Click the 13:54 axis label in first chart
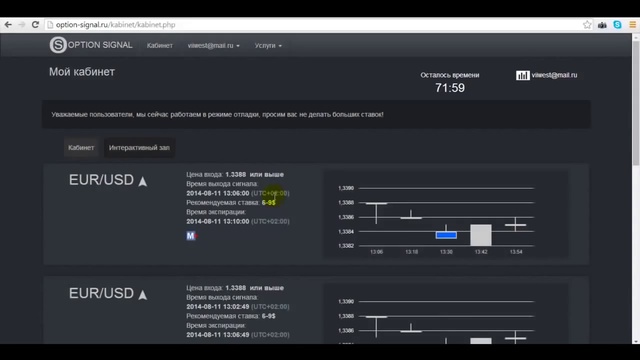The width and height of the screenshot is (640, 360). click(516, 252)
